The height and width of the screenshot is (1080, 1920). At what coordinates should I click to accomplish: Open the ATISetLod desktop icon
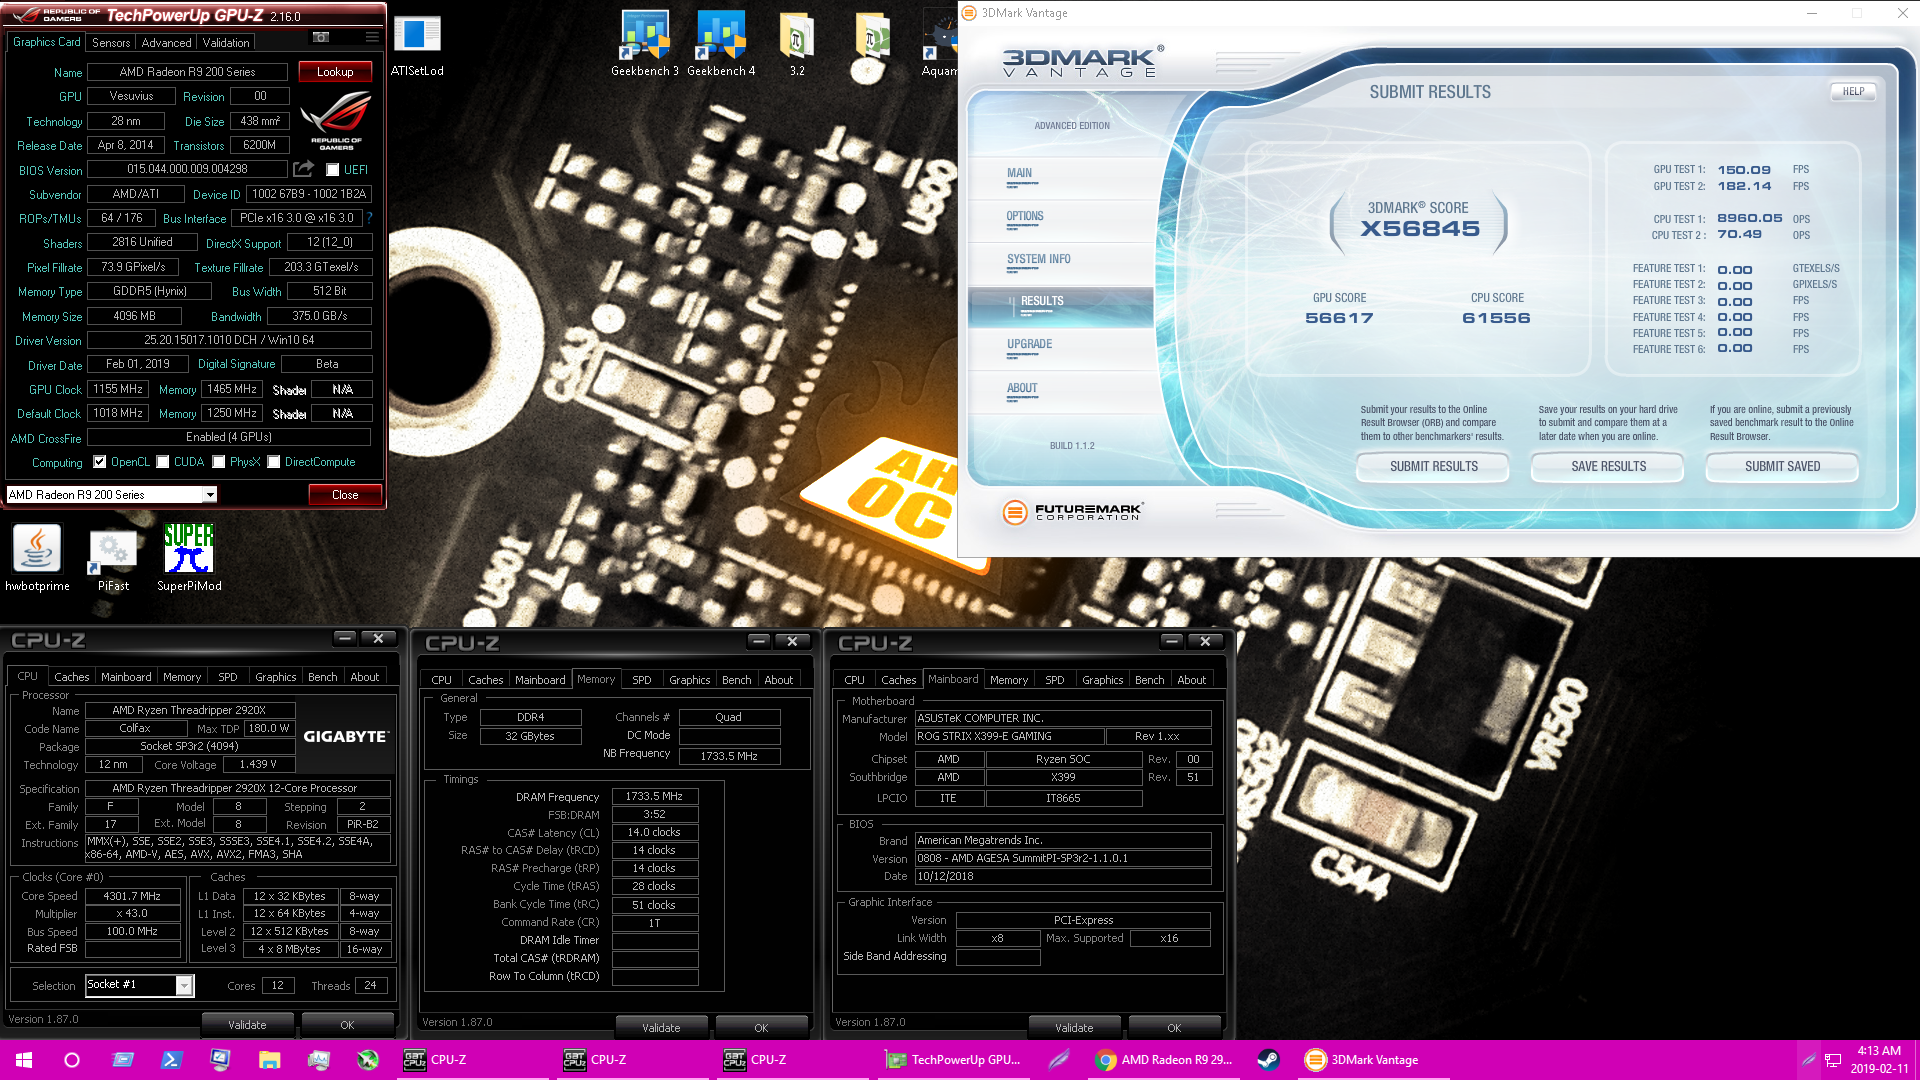(x=417, y=45)
